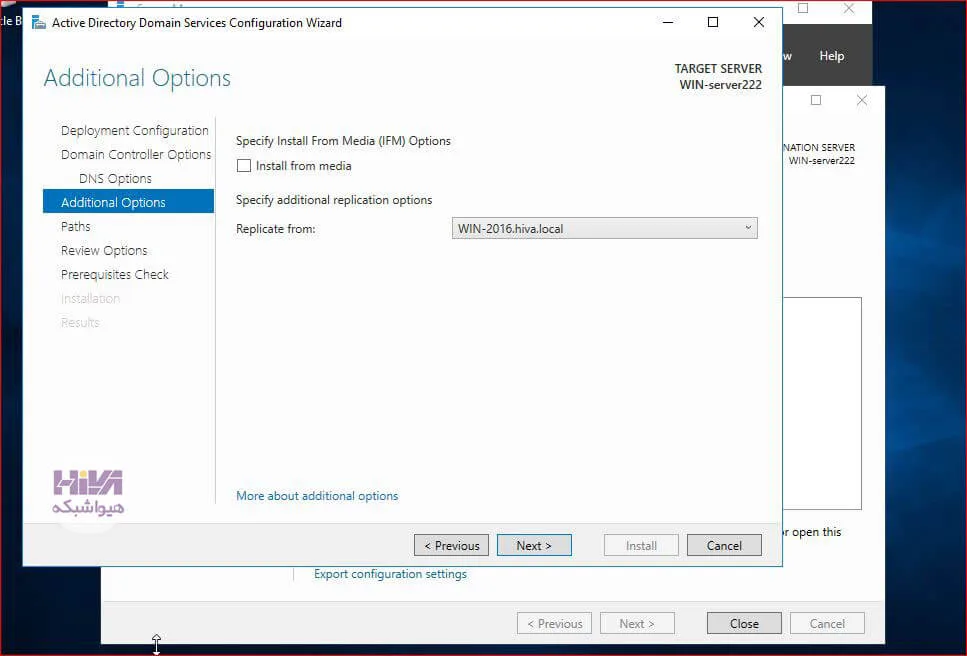Click the AD DS wizard title icon
This screenshot has height=656, width=967.
tap(38, 23)
